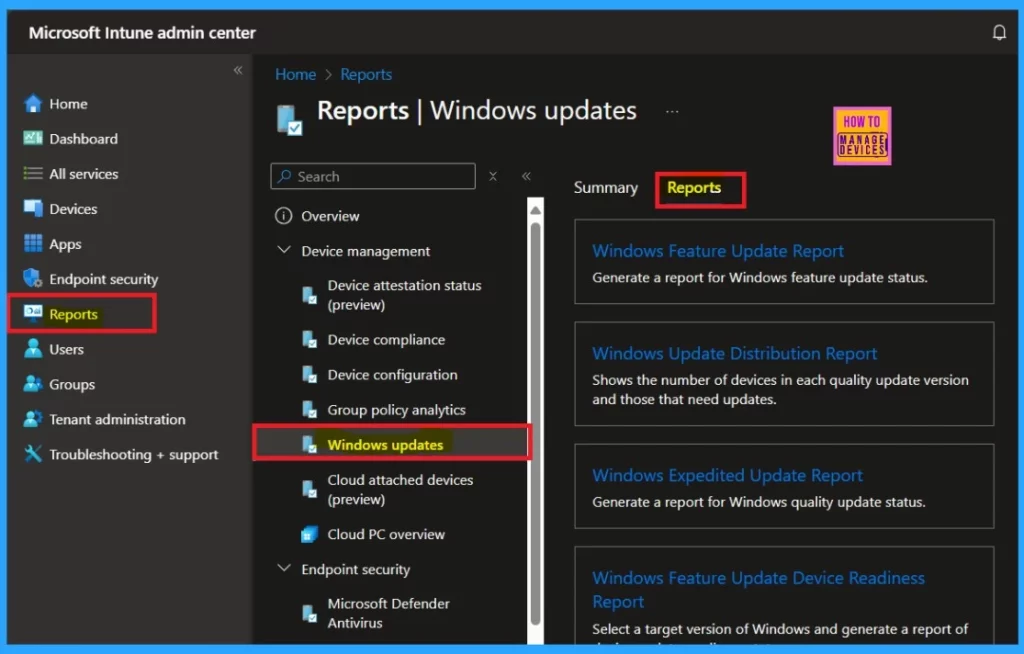Screen dimensions: 1024x654
Task: Click the menu pane scrollbar thumb
Action: 536,425
